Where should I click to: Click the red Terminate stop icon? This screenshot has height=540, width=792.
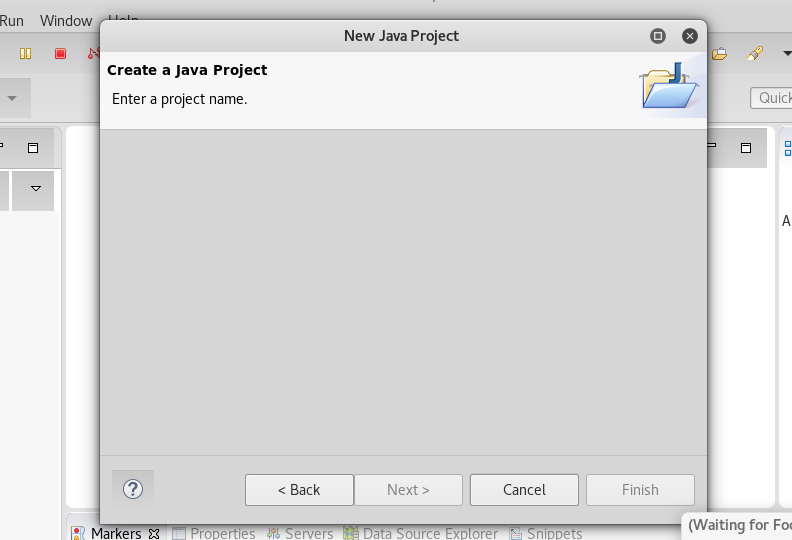pyautogui.click(x=60, y=54)
